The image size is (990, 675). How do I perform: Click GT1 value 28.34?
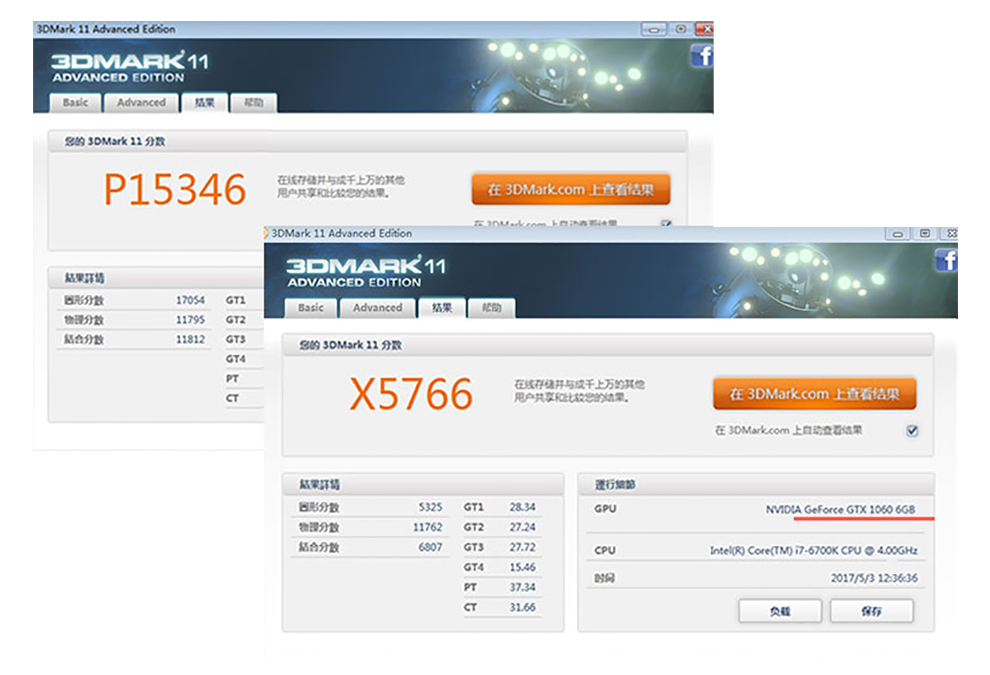tap(522, 507)
